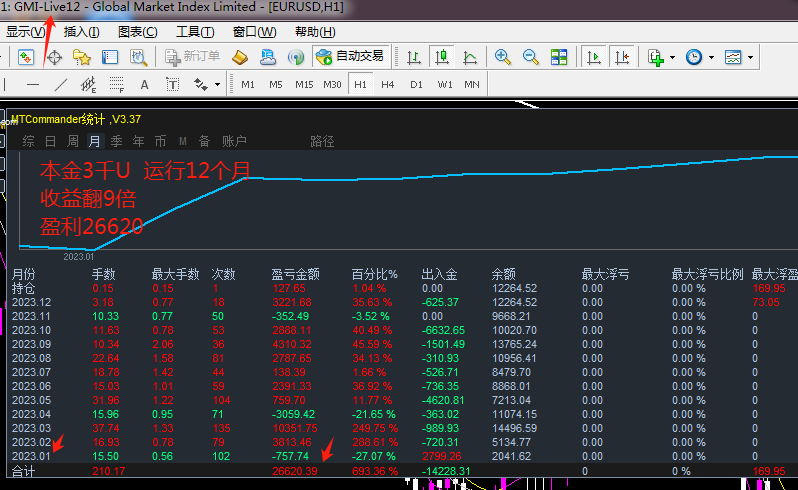Select the 月 monthly statistics tab
The height and width of the screenshot is (490, 798).
95,141
